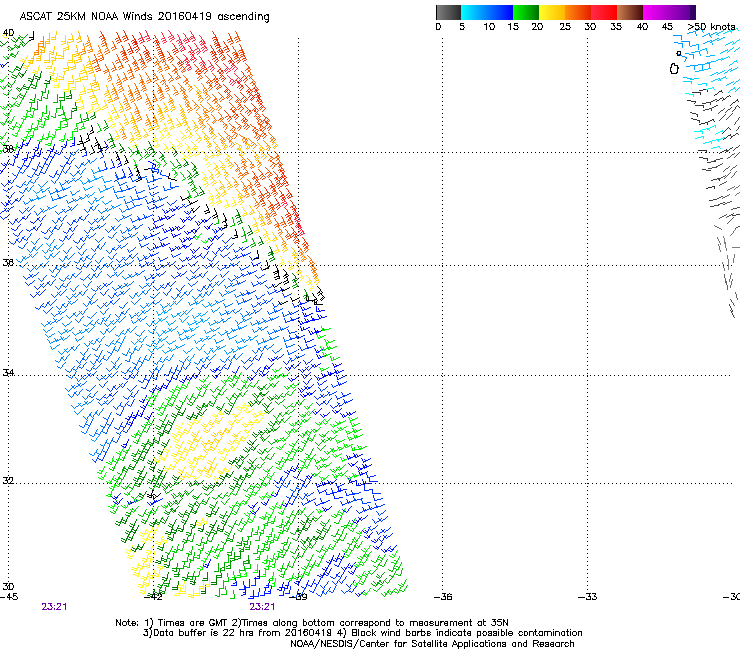Viewport: 740px width, 650px height.
Task: Click the NOAA/NESDIS Center for Satellite Applications credit
Action: click(x=432, y=644)
